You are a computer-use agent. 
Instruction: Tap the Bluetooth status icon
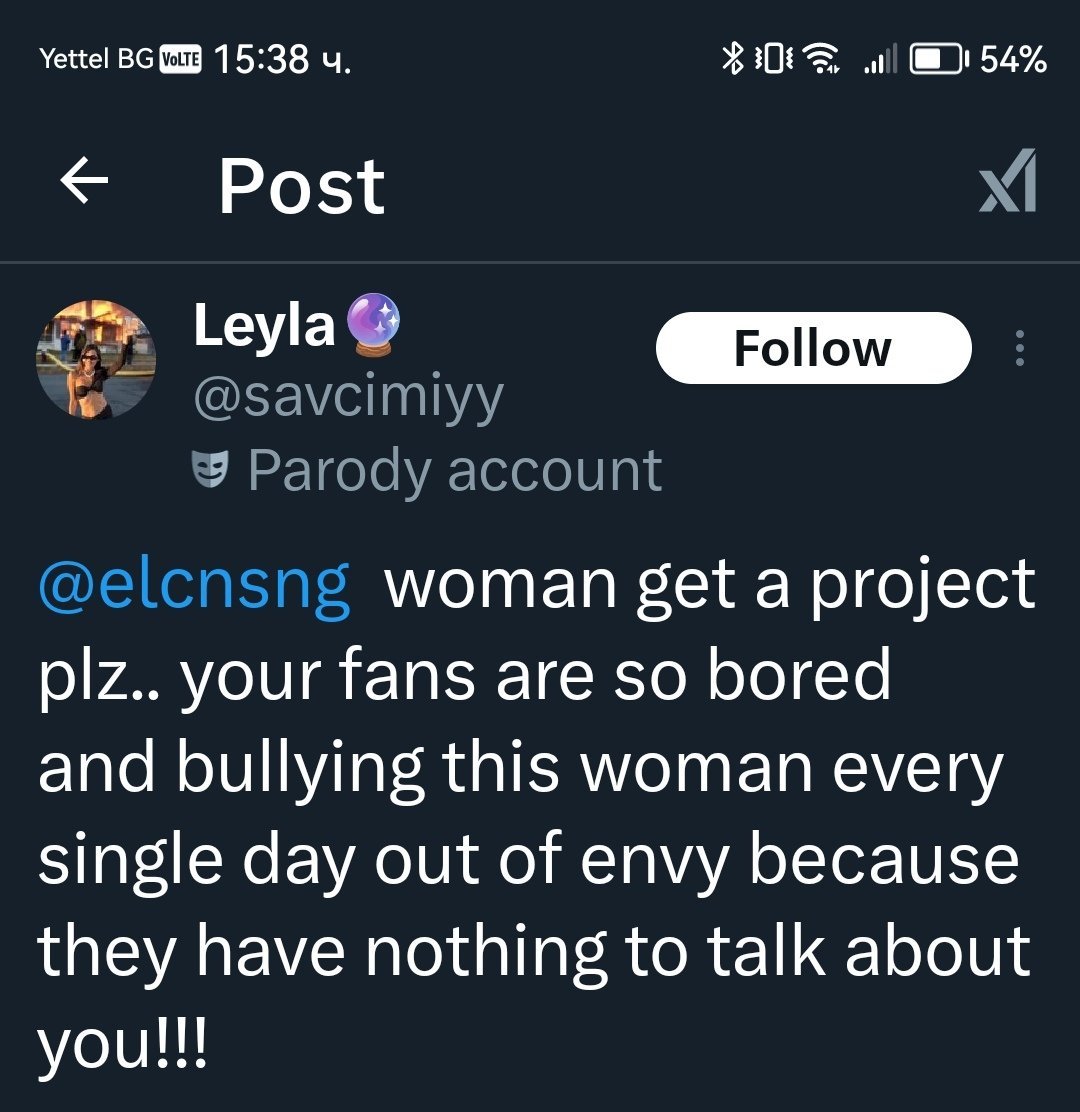point(733,60)
